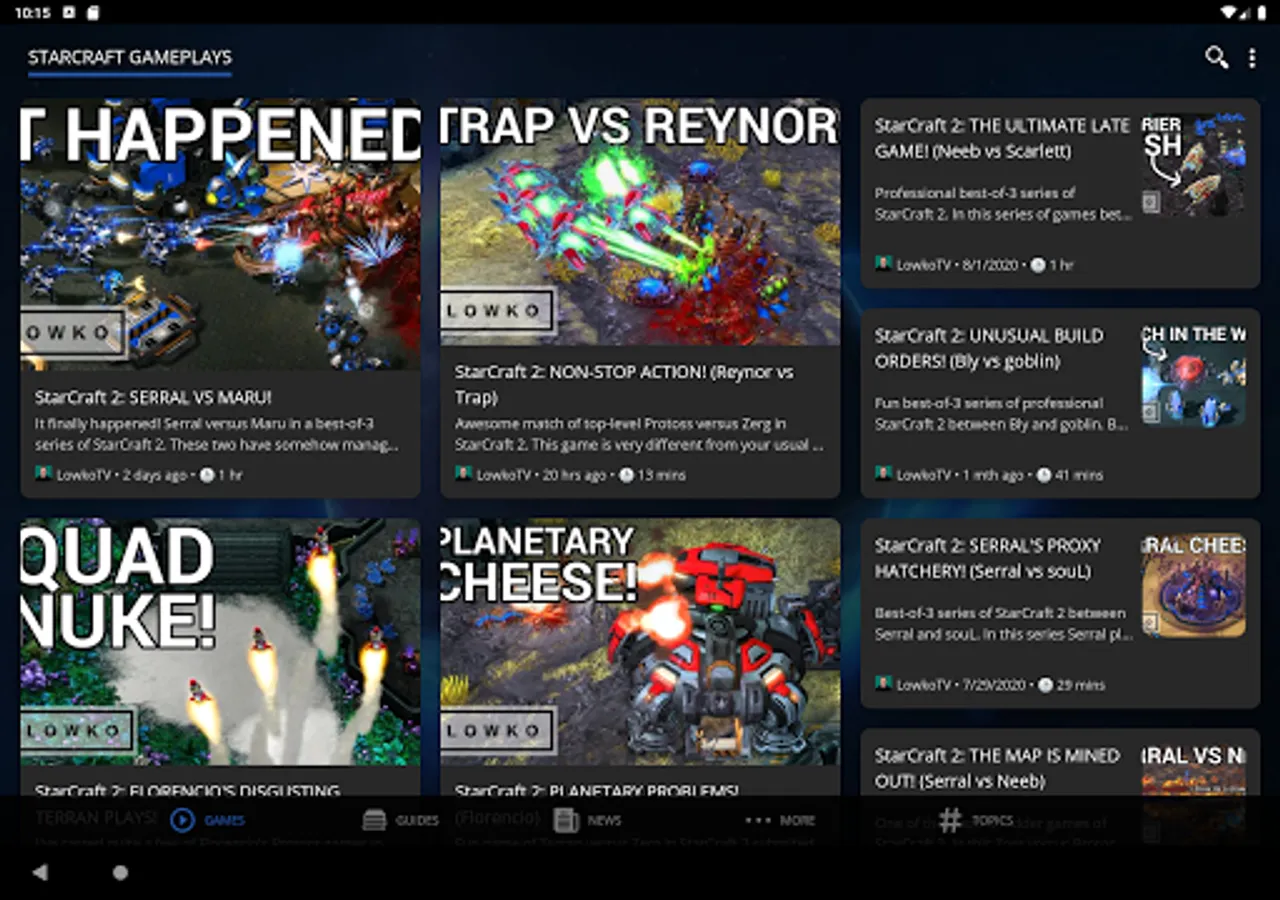Tap the Android back navigation button
Image resolution: width=1280 pixels, height=900 pixels.
pyautogui.click(x=40, y=872)
